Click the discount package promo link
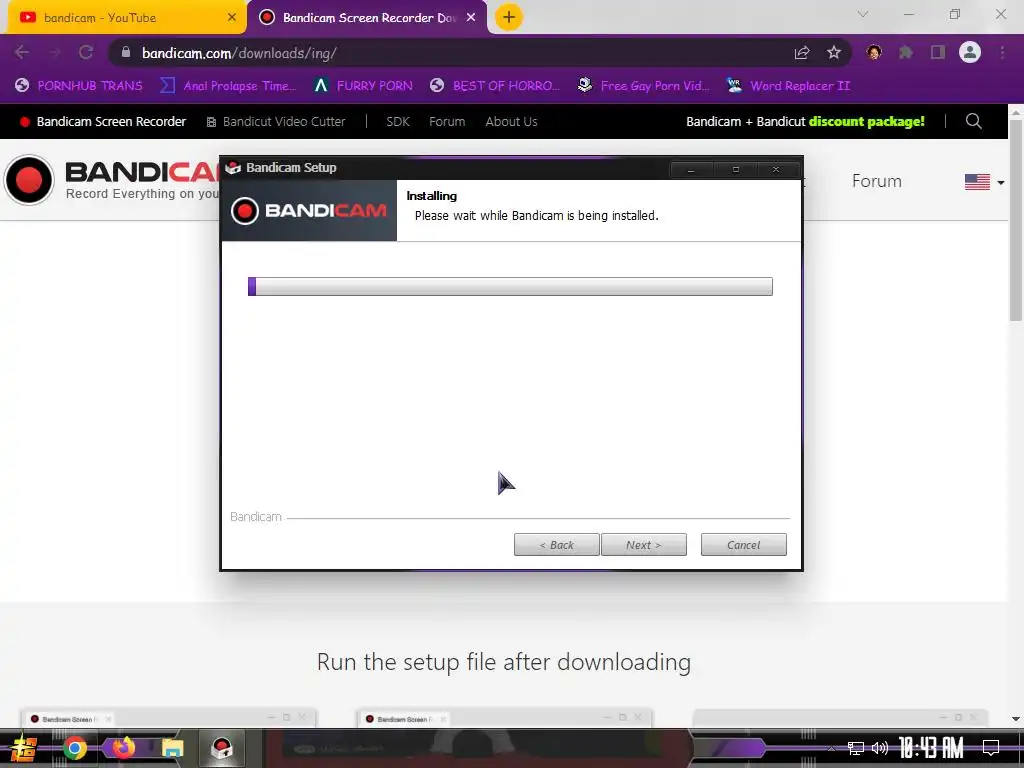Image resolution: width=1024 pixels, height=768 pixels. [805, 121]
